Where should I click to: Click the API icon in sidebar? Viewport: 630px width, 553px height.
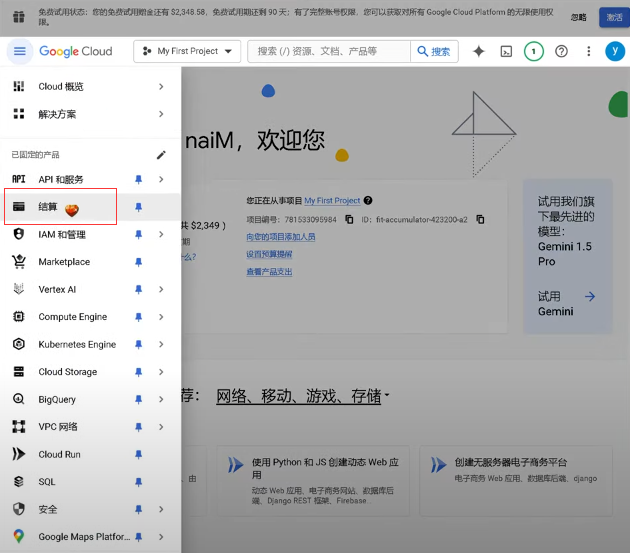tap(18, 179)
